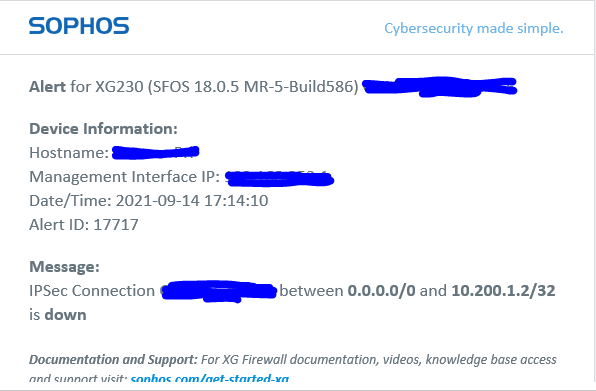Click the SFOS 18.0.5 MR-5-Build586 version text

(253, 87)
